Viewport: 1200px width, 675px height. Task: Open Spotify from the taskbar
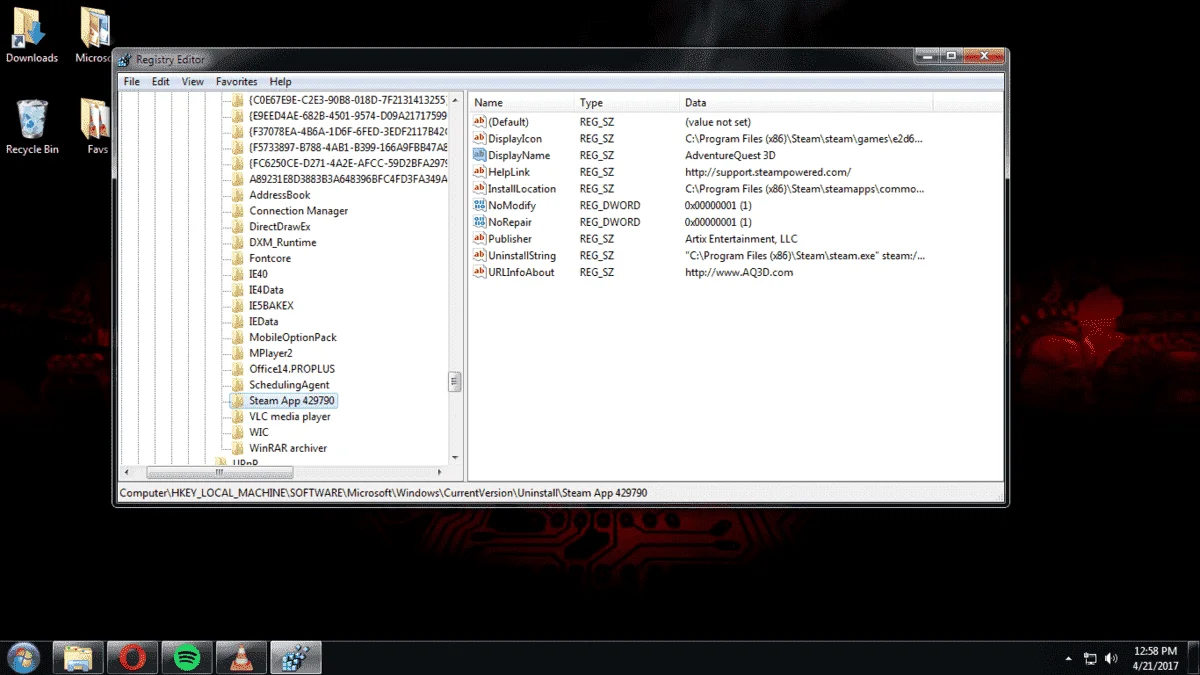[187, 657]
